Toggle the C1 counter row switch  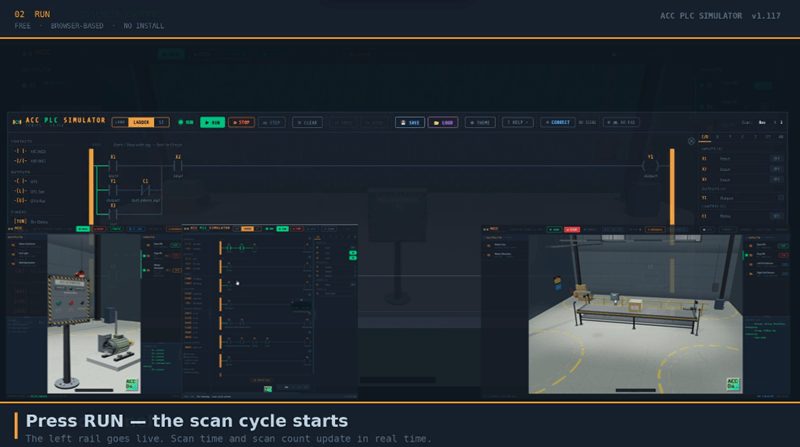(x=777, y=216)
